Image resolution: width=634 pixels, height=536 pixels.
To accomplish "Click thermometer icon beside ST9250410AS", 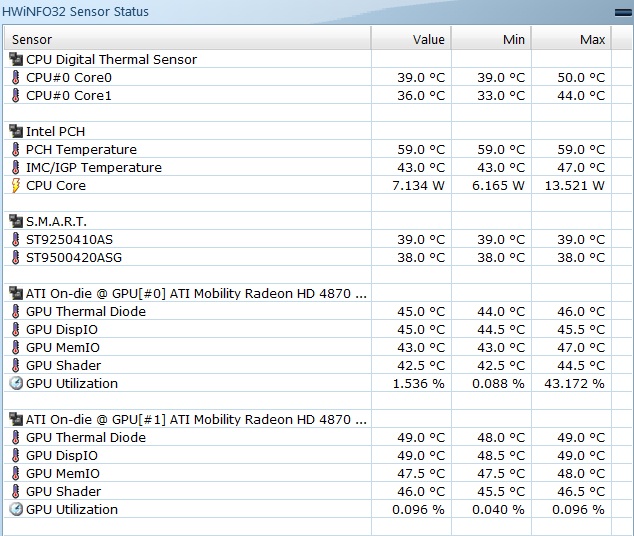I will (x=15, y=239).
